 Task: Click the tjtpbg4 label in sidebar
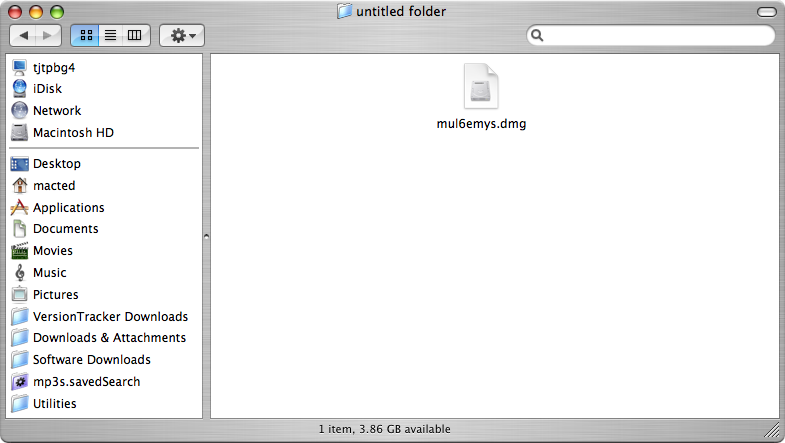tap(54, 68)
